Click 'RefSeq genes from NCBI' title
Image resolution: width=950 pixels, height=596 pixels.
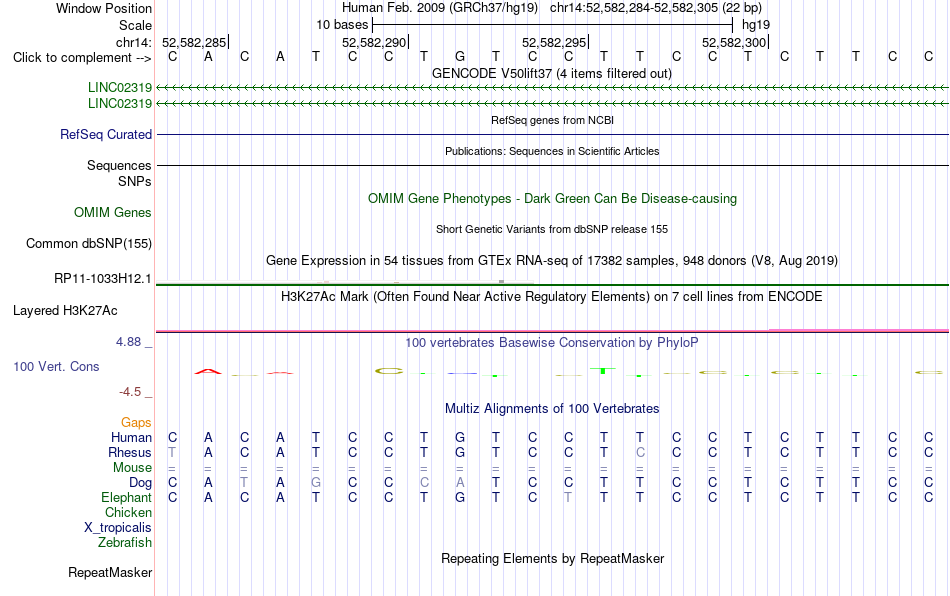click(x=553, y=121)
